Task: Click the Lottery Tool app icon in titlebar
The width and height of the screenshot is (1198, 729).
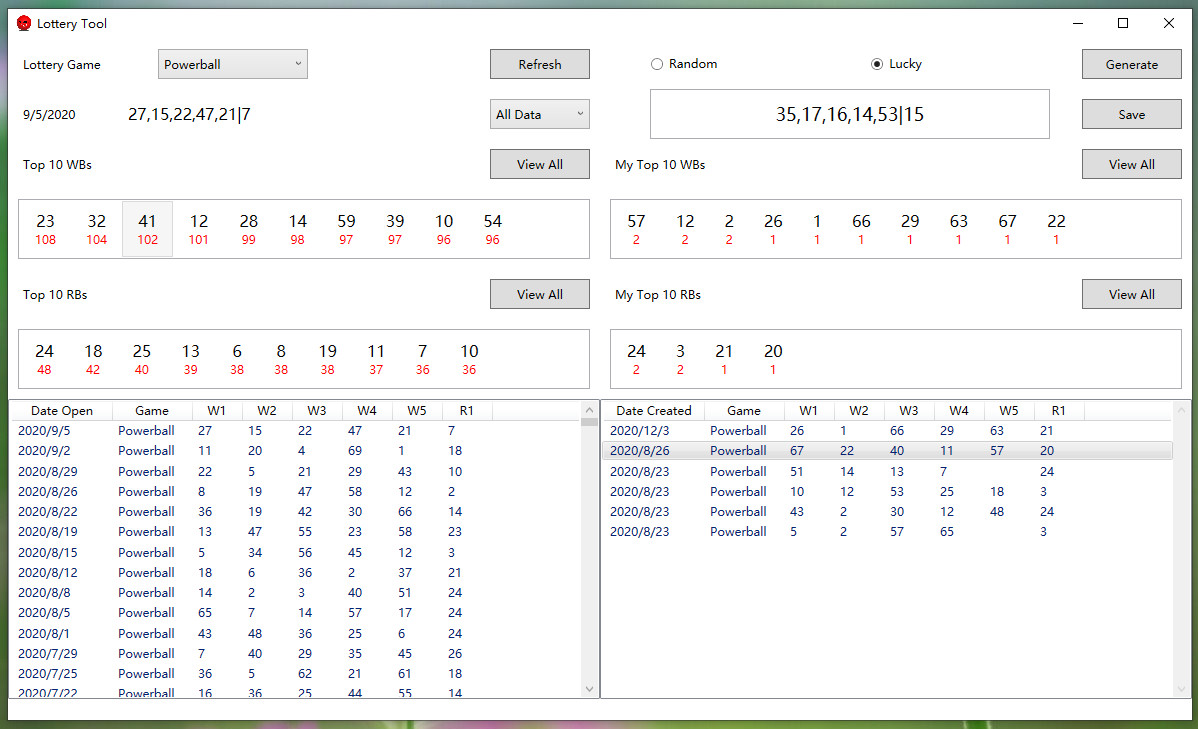Action: click(23, 22)
